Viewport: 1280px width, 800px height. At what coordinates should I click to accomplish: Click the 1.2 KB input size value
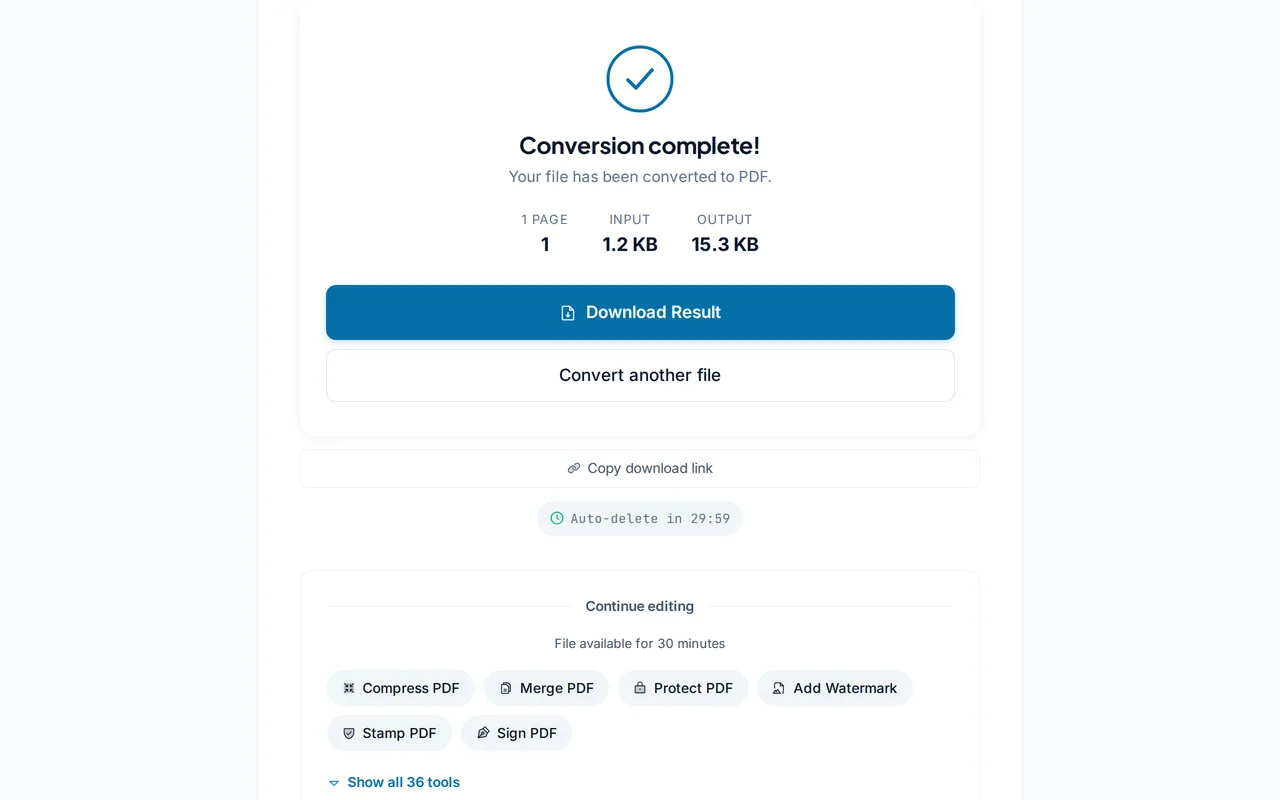coord(630,244)
